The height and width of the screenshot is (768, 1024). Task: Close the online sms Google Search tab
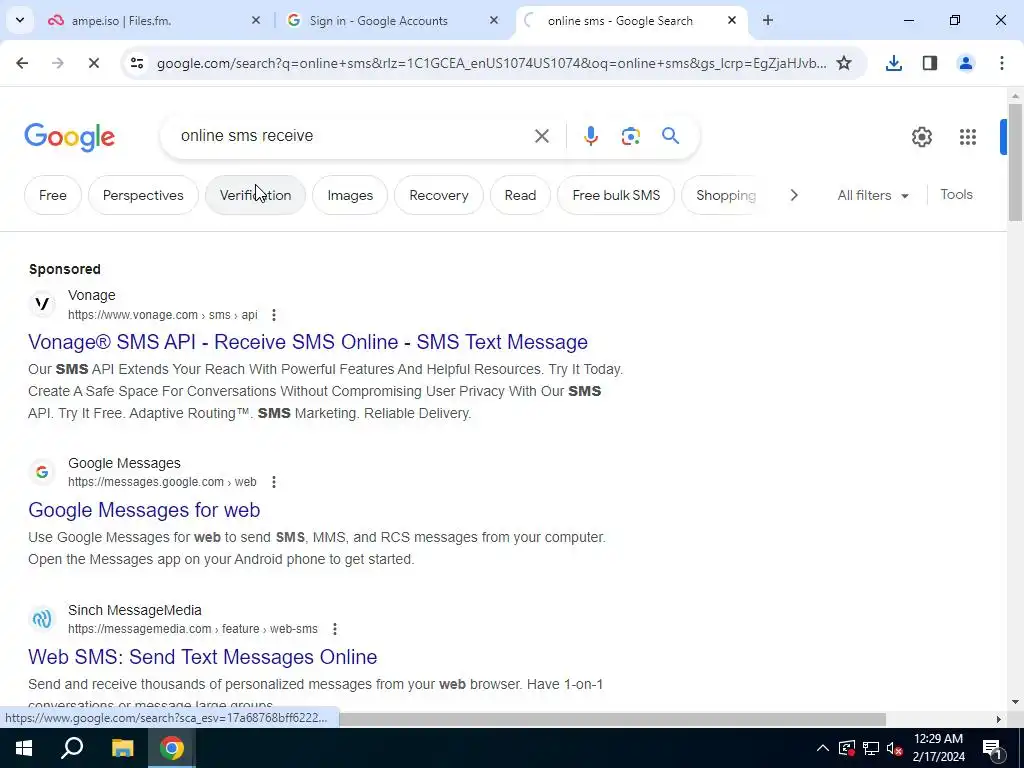pos(731,20)
